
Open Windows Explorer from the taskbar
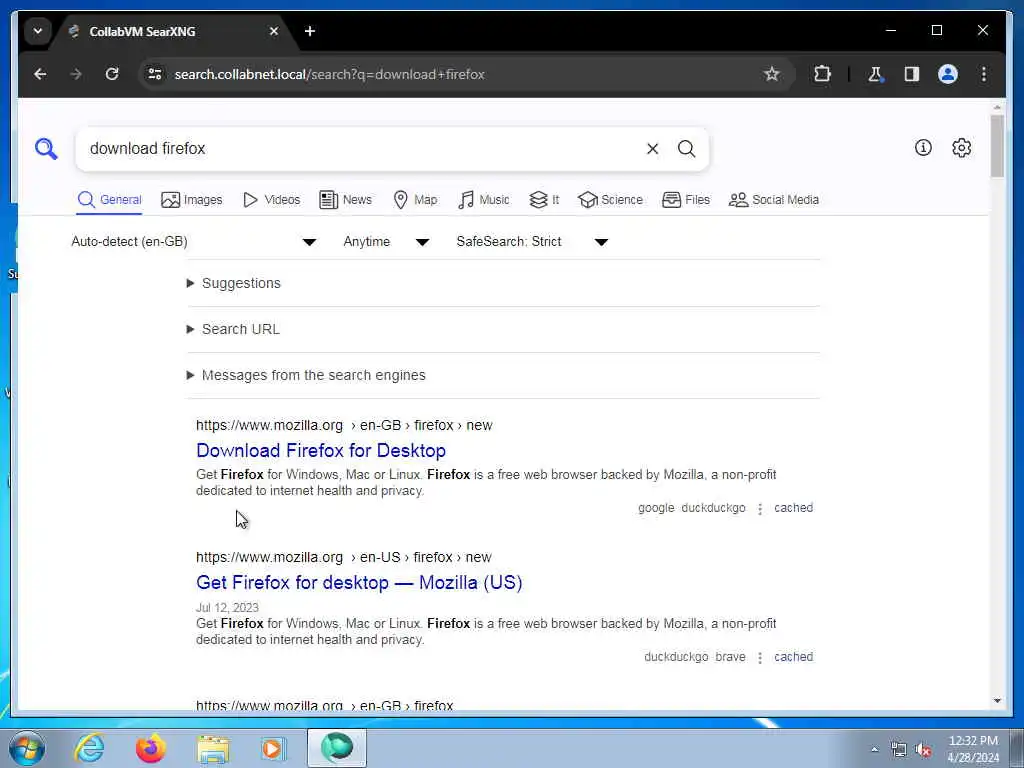click(x=213, y=748)
